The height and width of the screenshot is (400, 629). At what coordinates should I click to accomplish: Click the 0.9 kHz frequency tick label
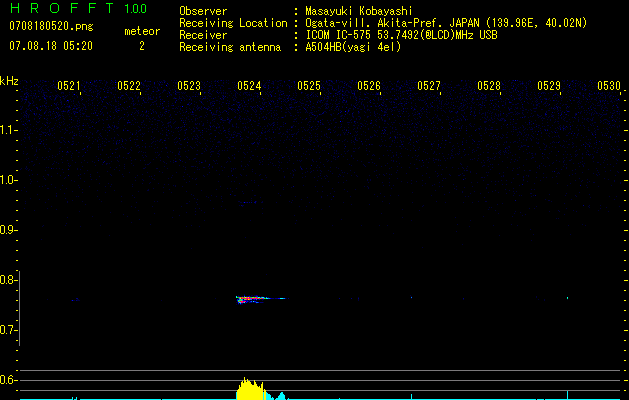pos(8,230)
